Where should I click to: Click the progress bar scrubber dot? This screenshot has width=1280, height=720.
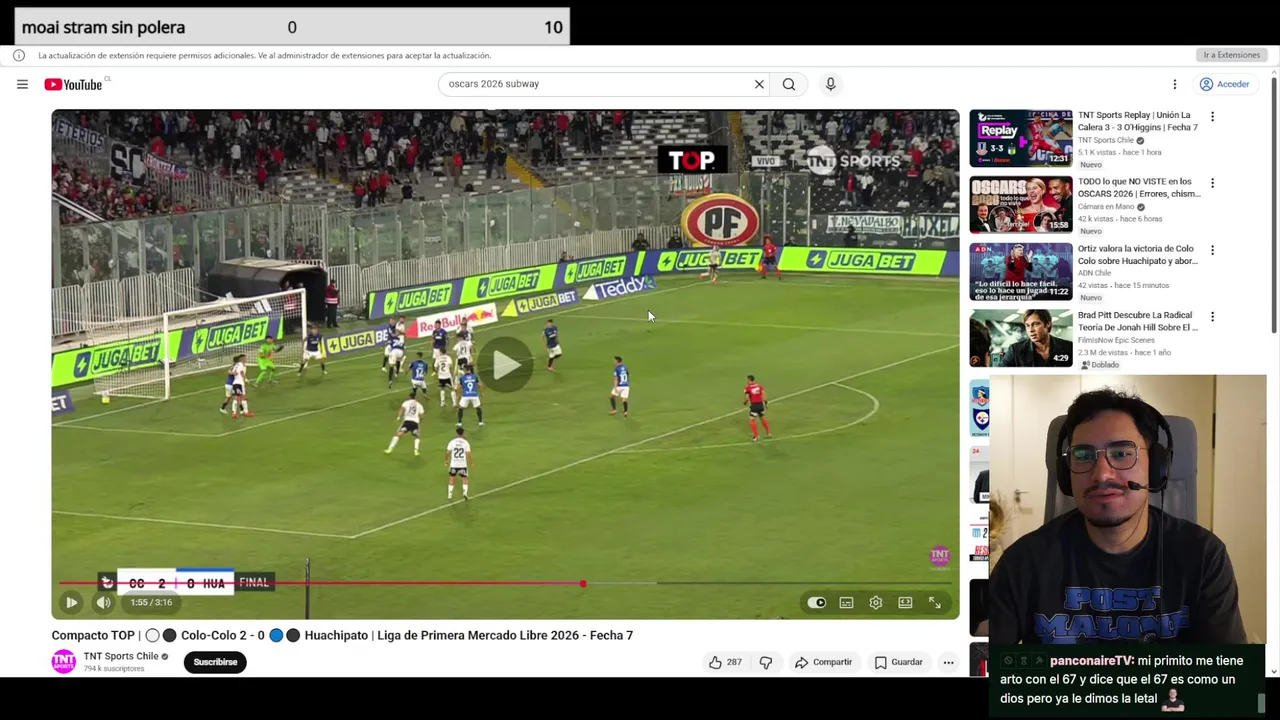583,584
